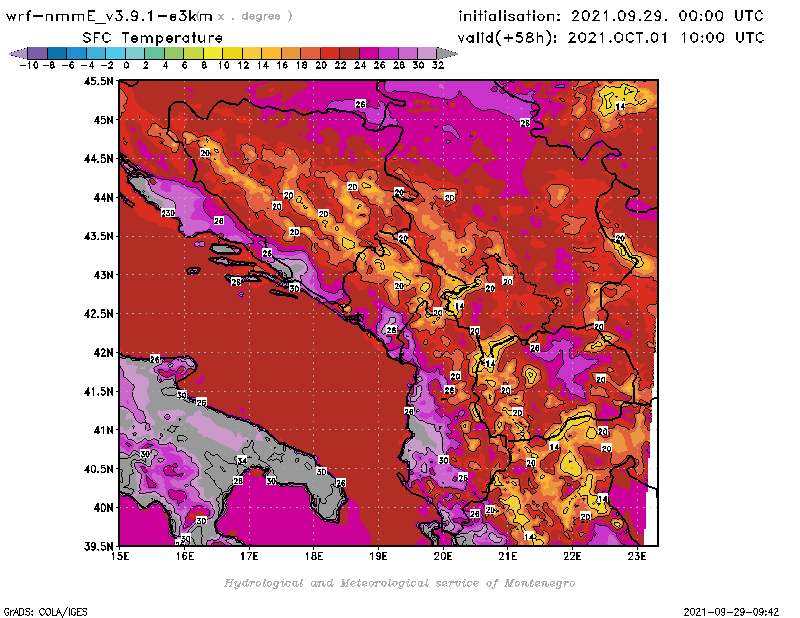
Task: Click the '23E' longitude label
Action: pyautogui.click(x=637, y=556)
